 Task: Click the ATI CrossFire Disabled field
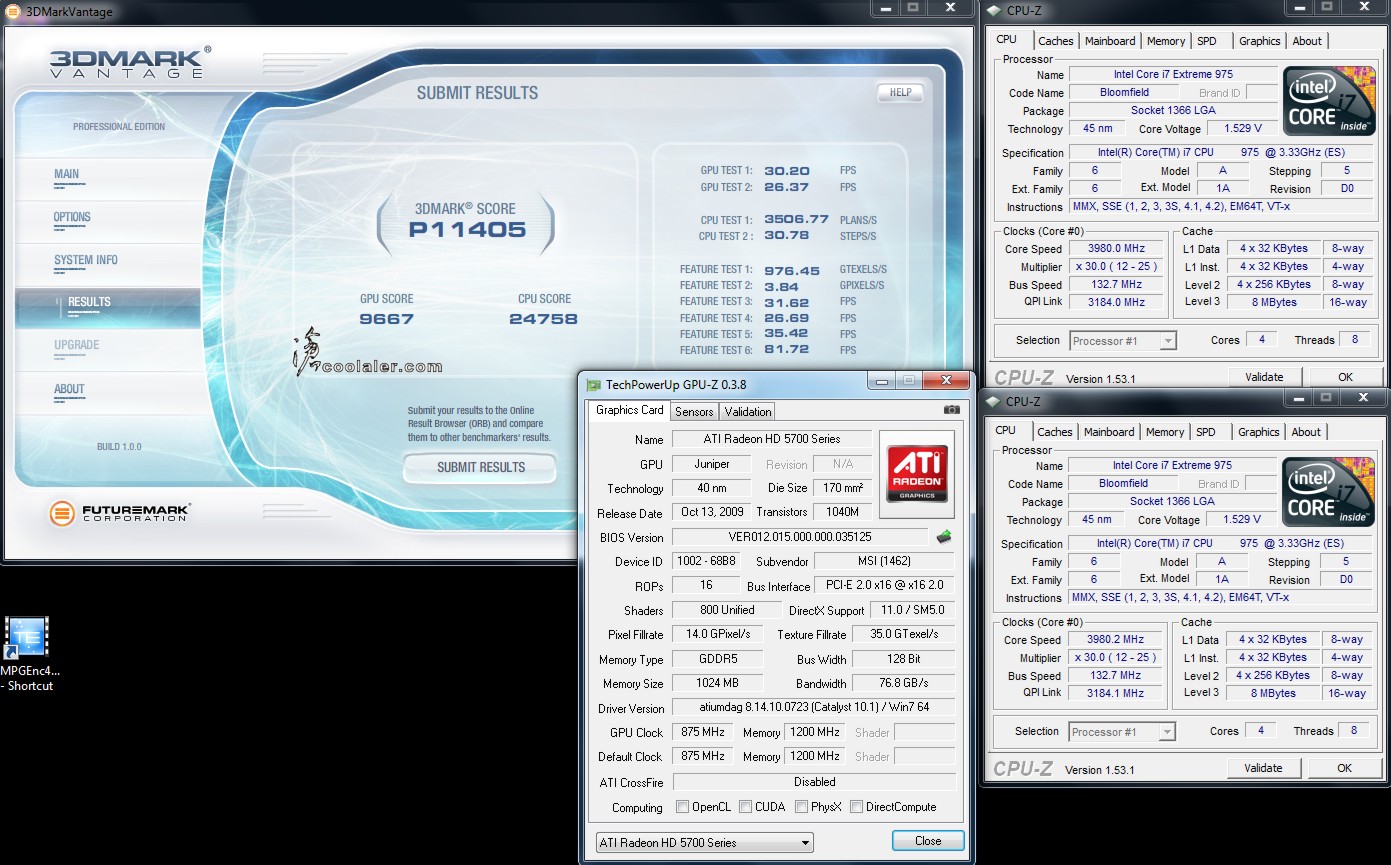[x=813, y=782]
